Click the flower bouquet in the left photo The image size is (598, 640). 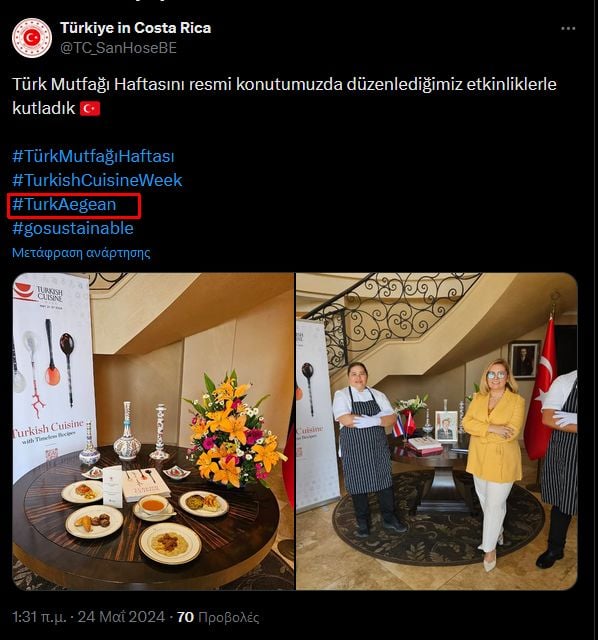(235, 429)
